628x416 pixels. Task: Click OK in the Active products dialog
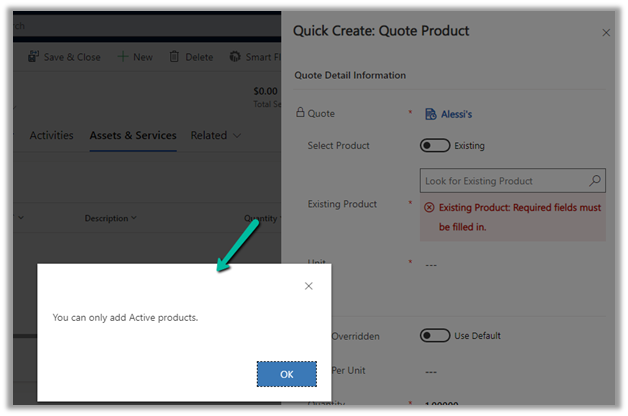coord(286,374)
